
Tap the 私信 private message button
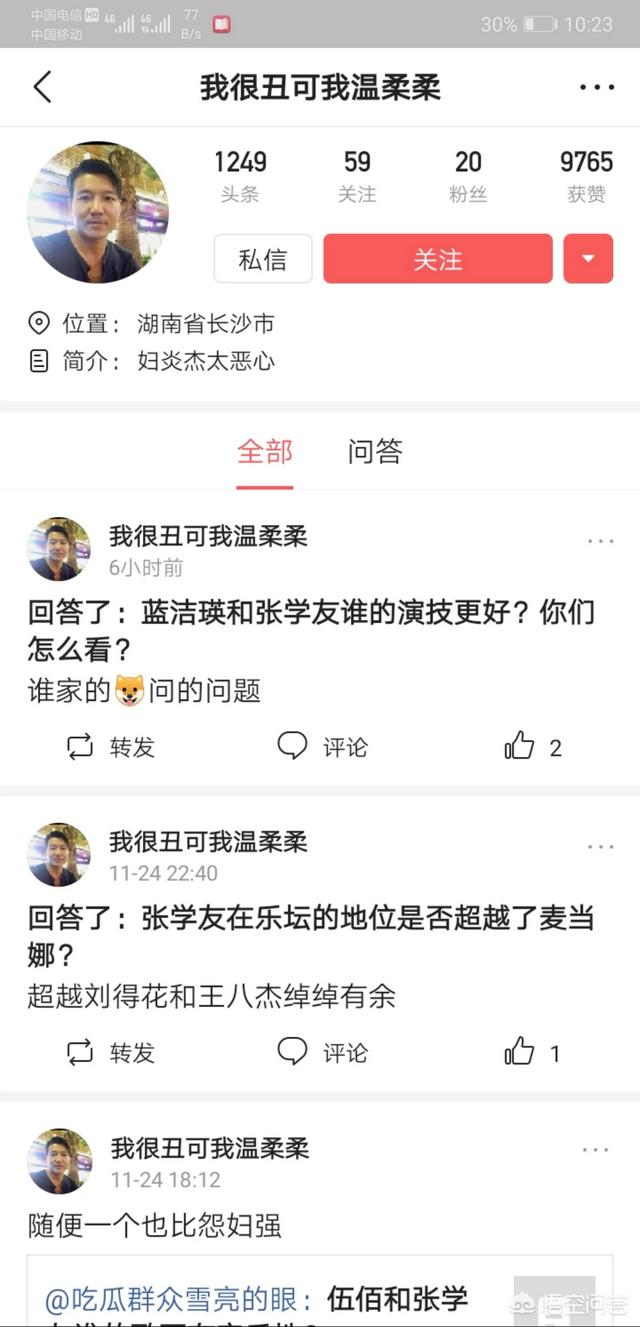pos(263,259)
